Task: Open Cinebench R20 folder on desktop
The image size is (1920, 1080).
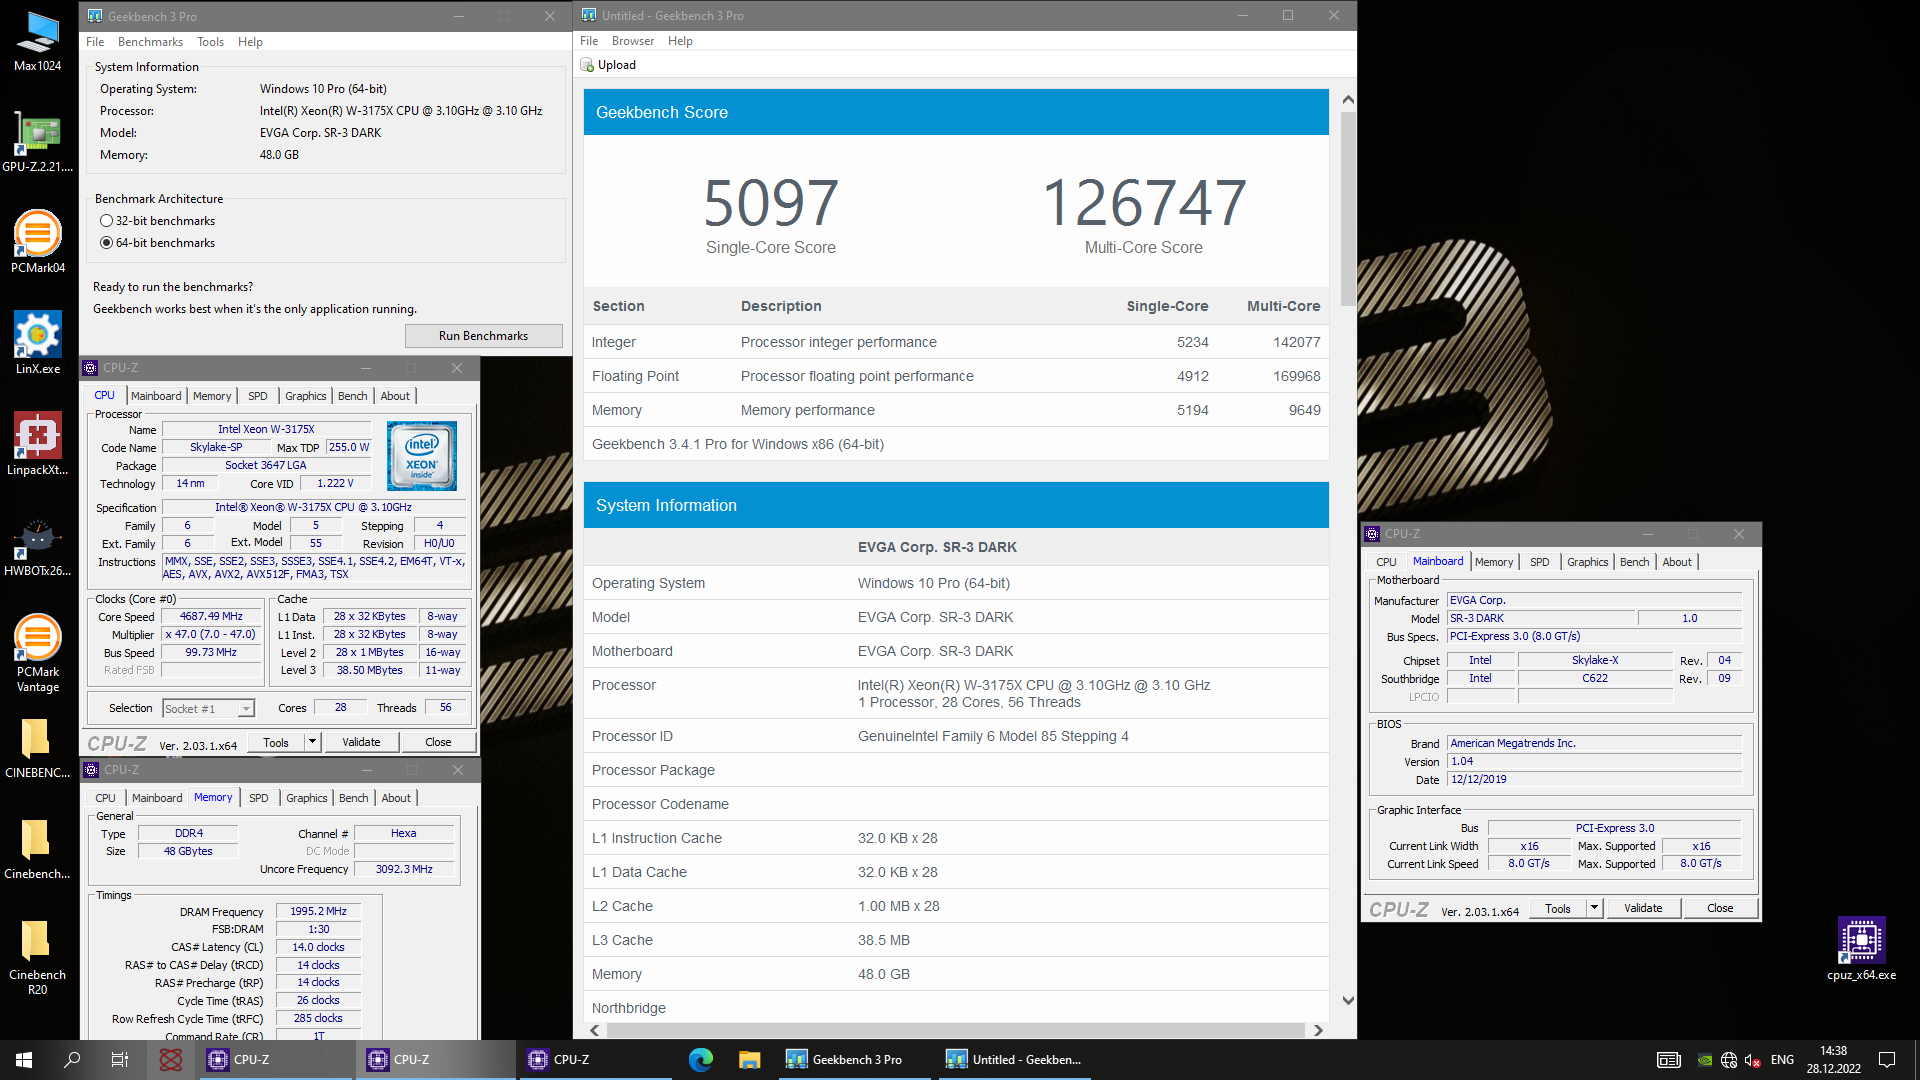Action: click(x=37, y=957)
